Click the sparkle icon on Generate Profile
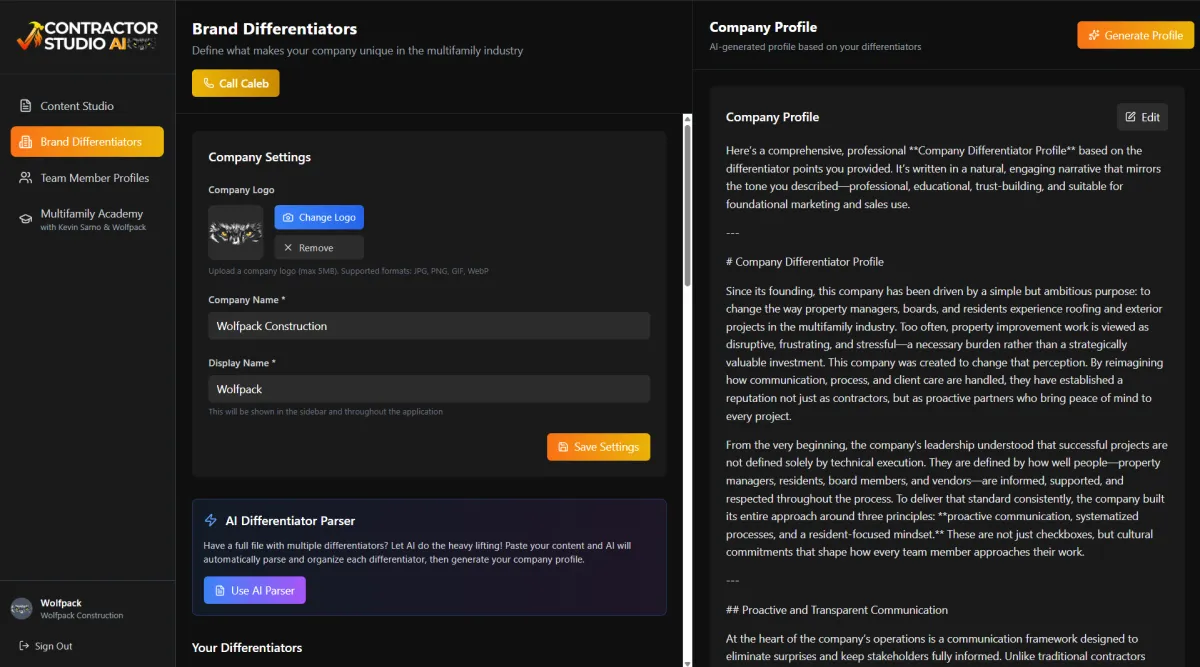1200x667 pixels. coord(1094,35)
